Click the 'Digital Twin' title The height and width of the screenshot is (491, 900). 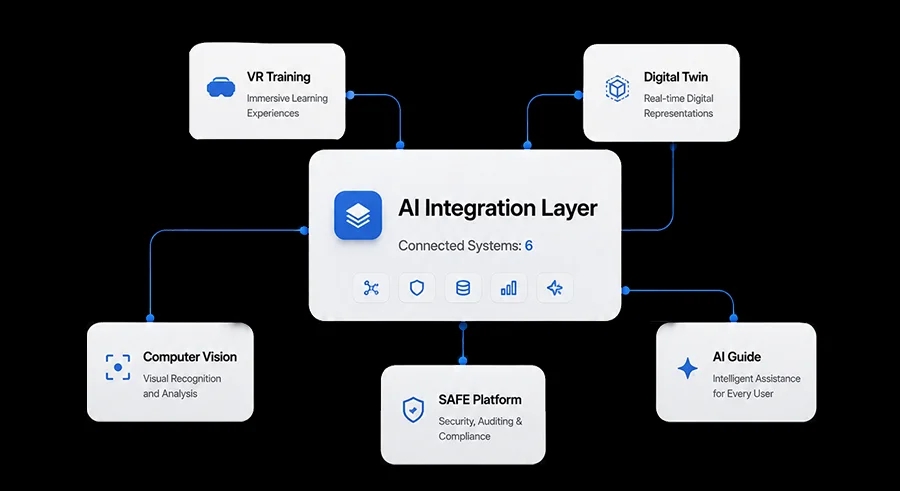pos(676,77)
